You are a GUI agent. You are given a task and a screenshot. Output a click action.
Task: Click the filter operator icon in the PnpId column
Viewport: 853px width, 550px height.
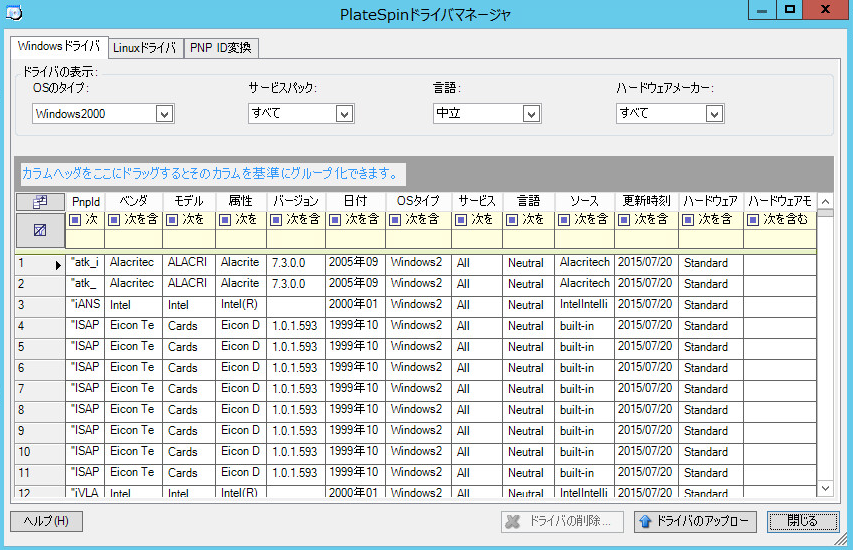click(x=76, y=219)
